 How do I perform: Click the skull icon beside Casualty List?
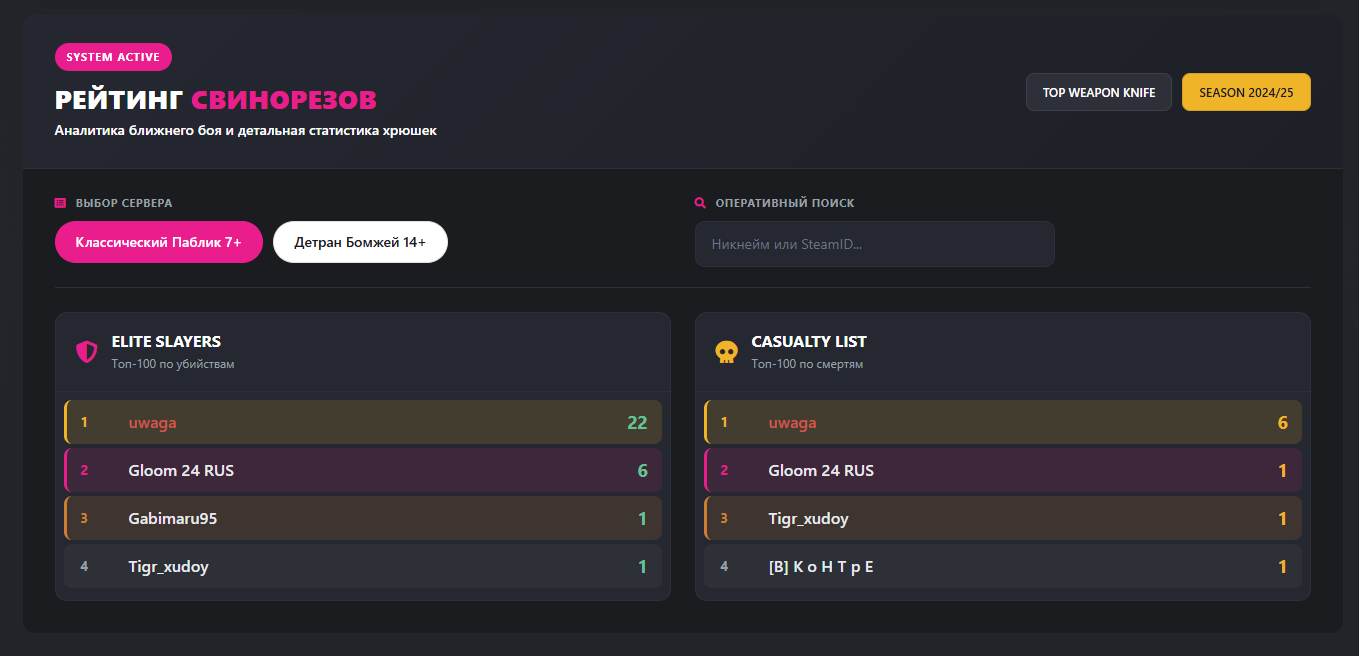point(727,352)
